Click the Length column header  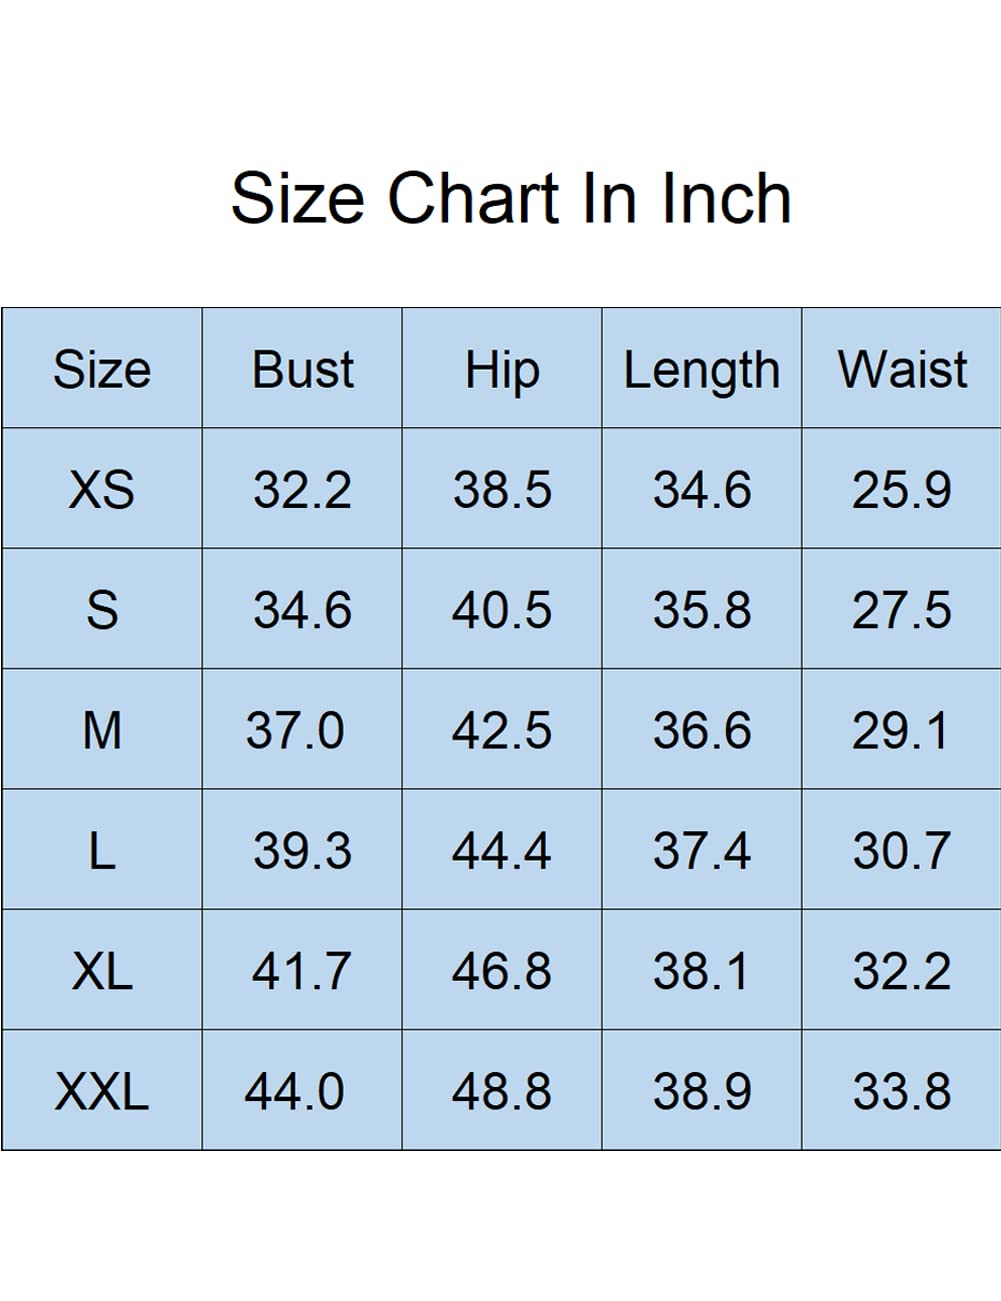pyautogui.click(x=701, y=371)
